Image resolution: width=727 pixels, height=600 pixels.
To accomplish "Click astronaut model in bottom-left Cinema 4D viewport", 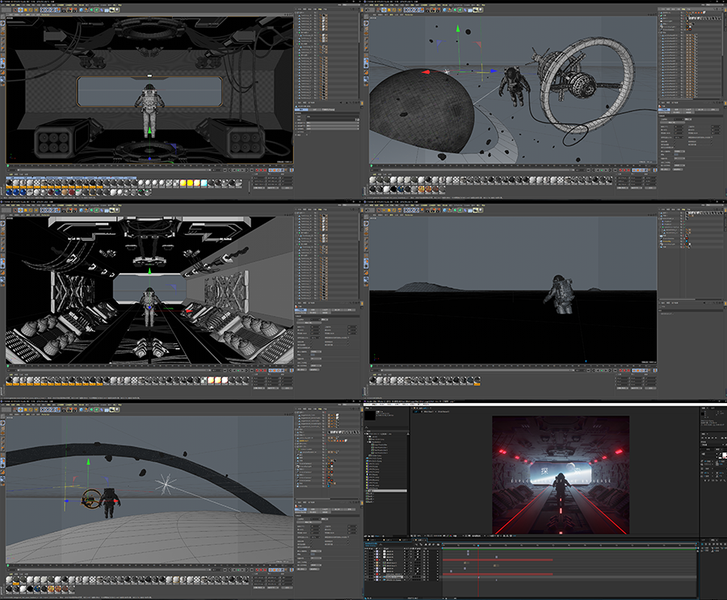I will [x=110, y=503].
